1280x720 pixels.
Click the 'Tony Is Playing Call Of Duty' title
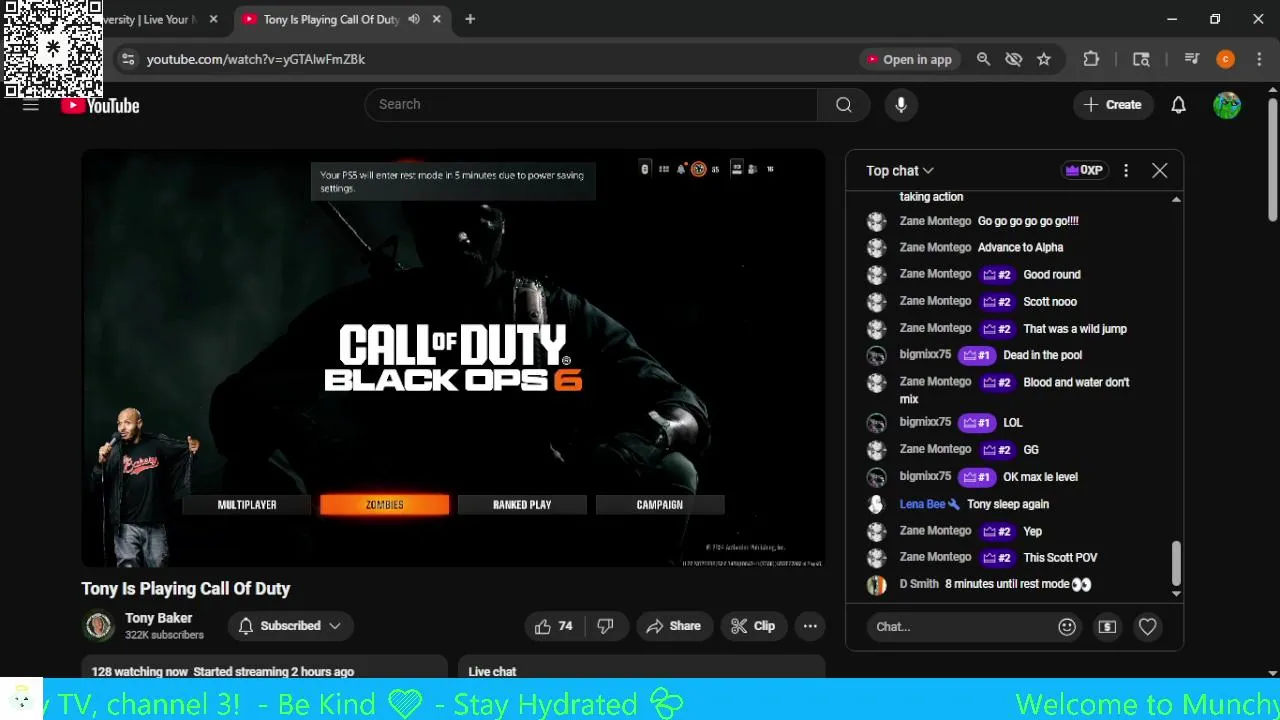[x=186, y=589]
